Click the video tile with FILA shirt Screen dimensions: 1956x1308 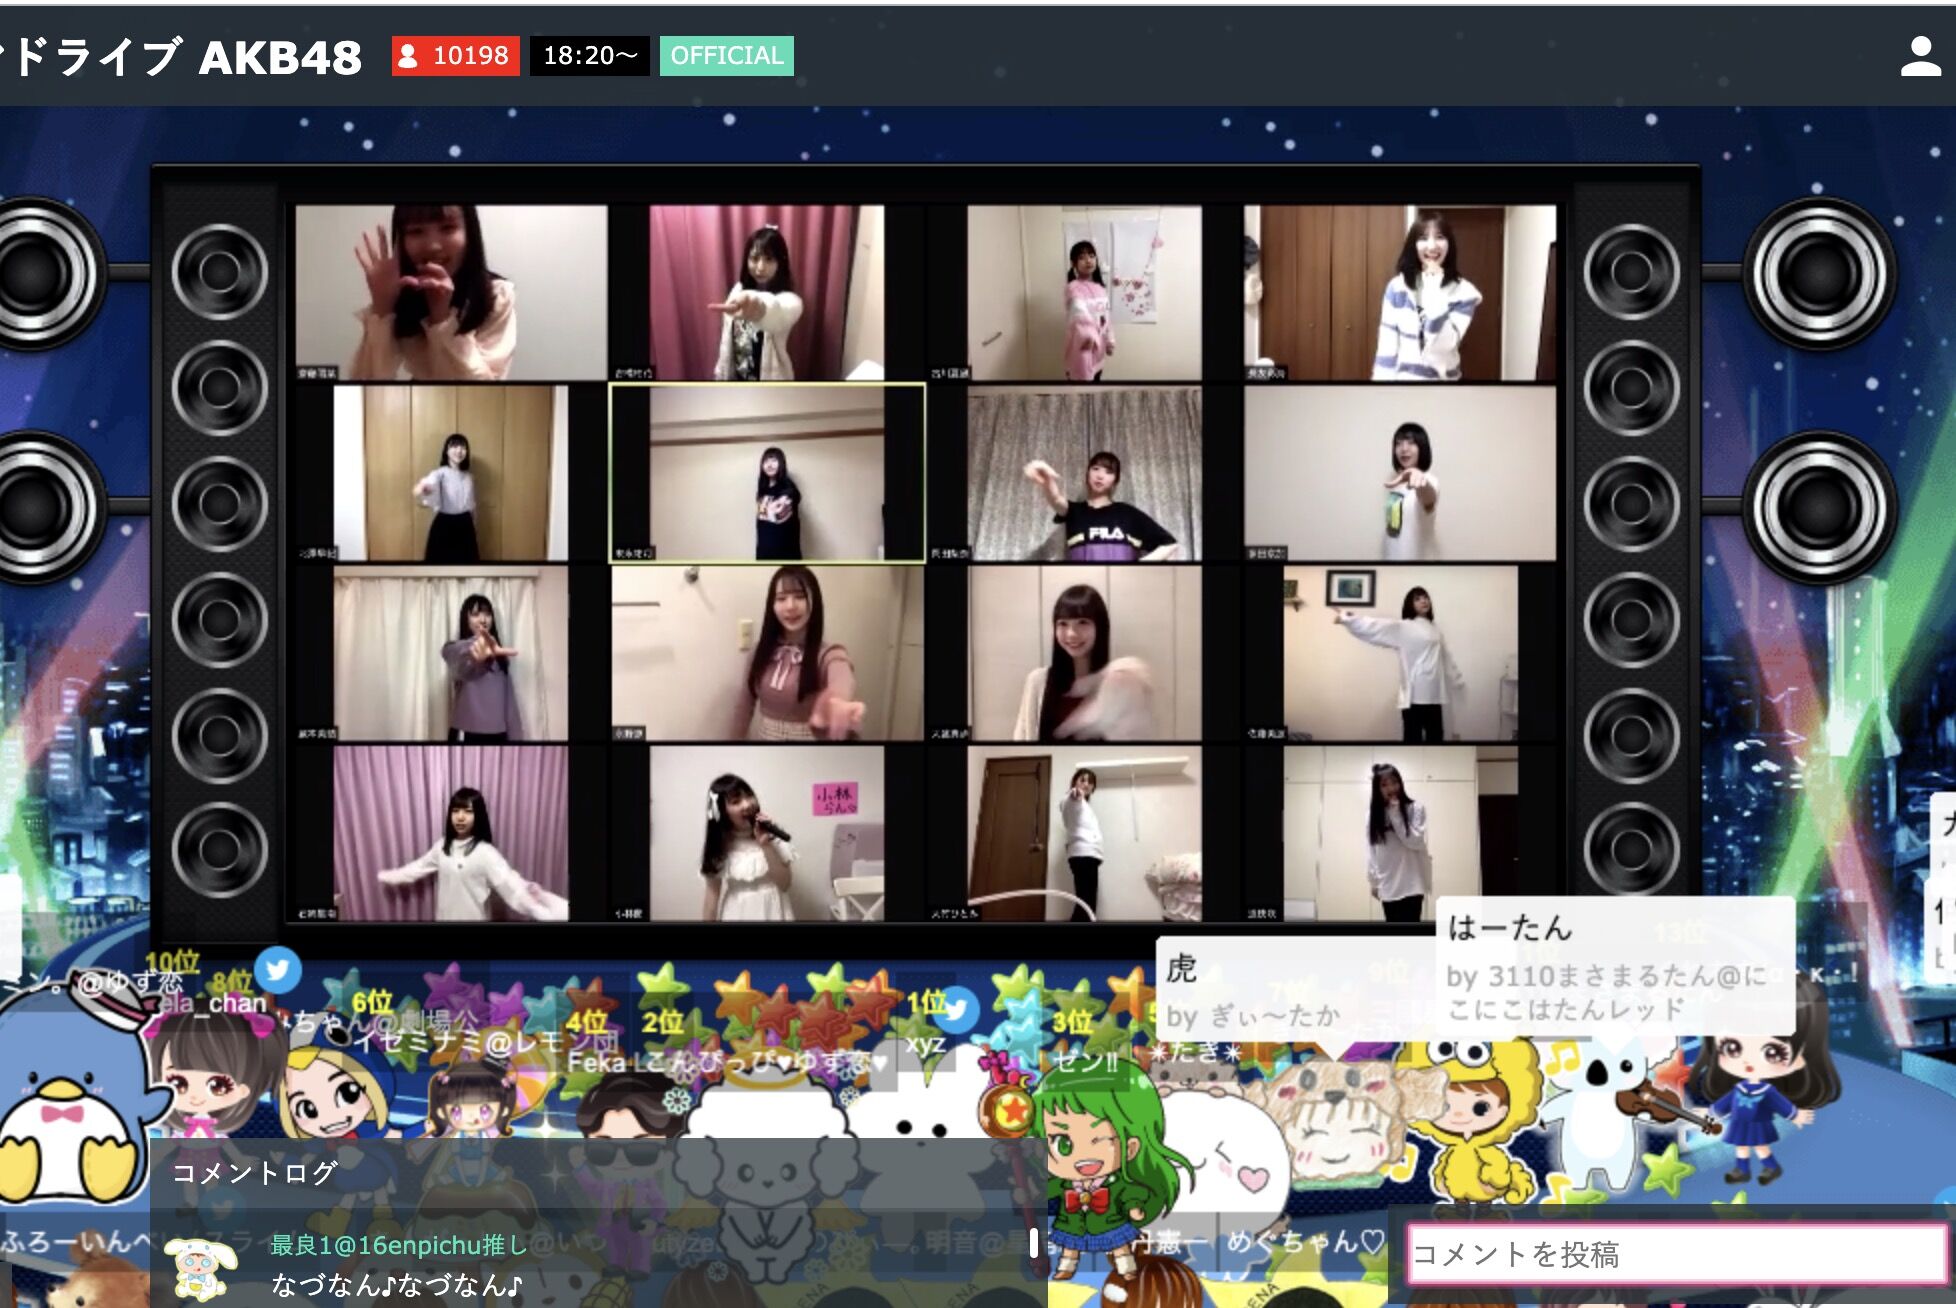1085,473
